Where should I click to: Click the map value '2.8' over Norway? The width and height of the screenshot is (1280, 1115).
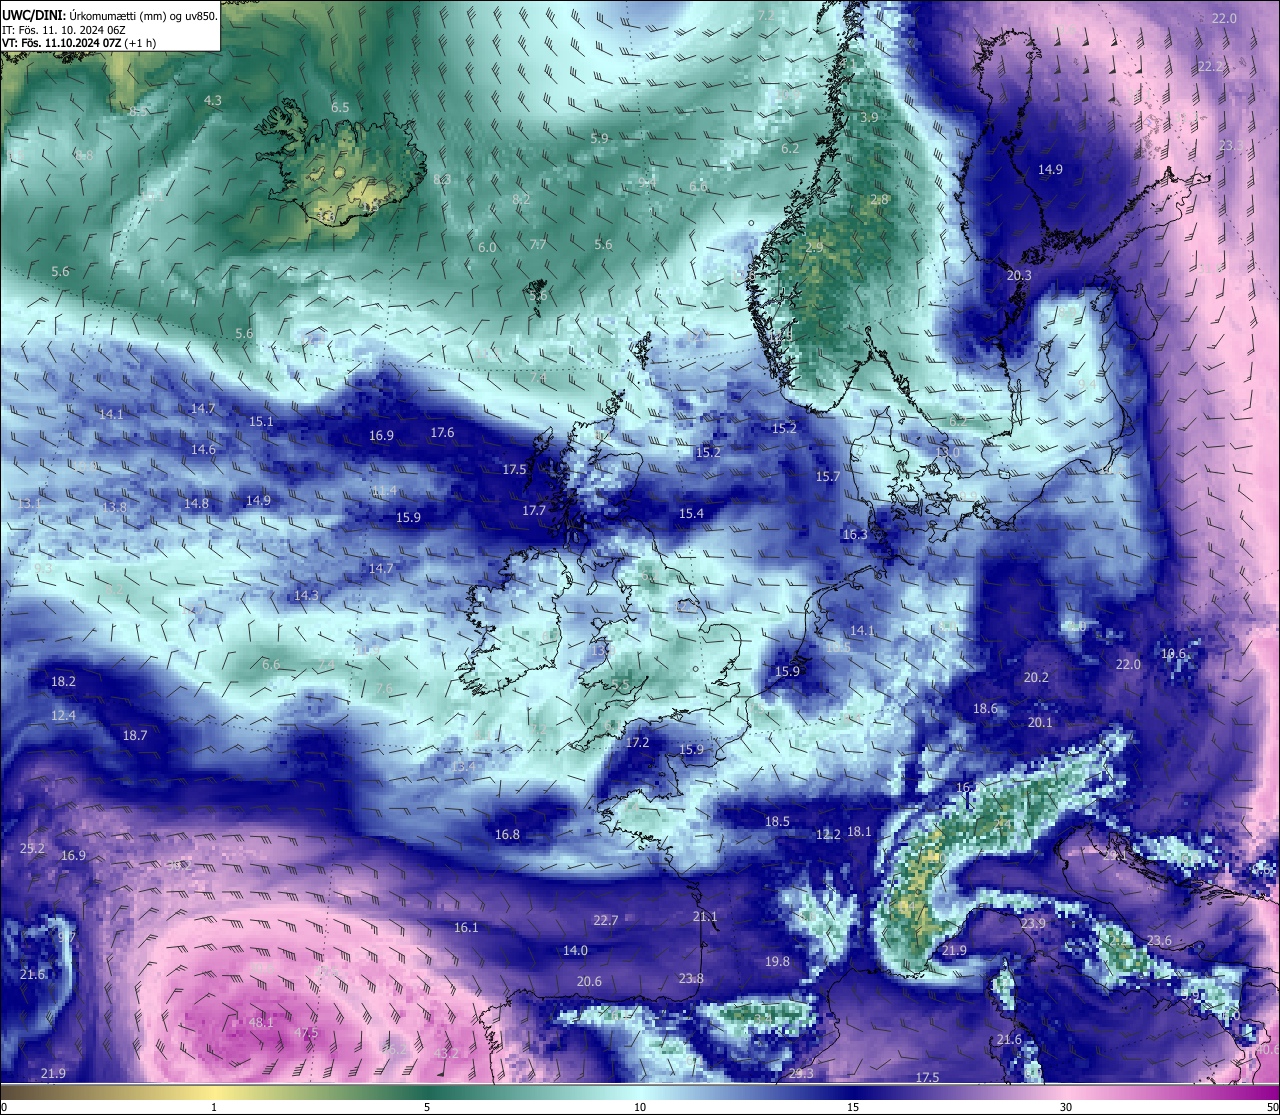click(x=879, y=200)
